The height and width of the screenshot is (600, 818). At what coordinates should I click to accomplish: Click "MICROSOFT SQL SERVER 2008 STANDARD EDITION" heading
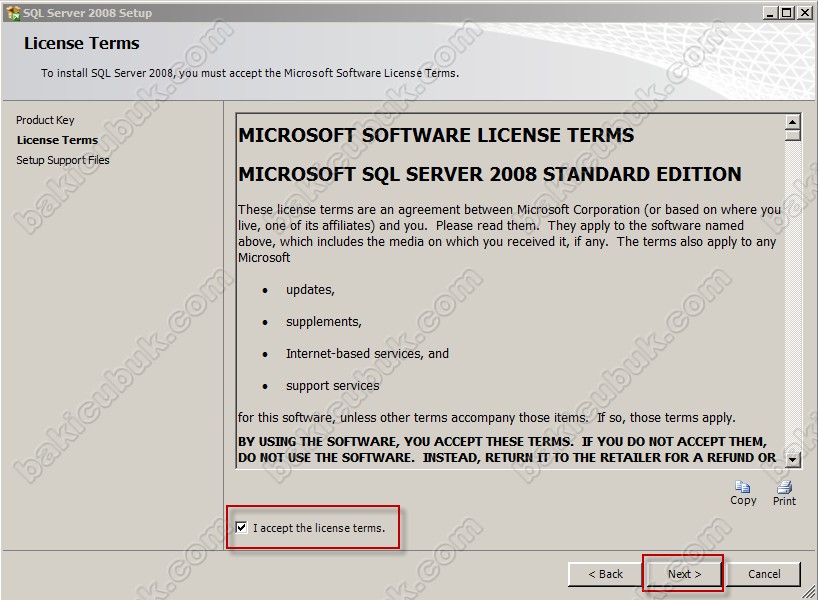(x=490, y=174)
